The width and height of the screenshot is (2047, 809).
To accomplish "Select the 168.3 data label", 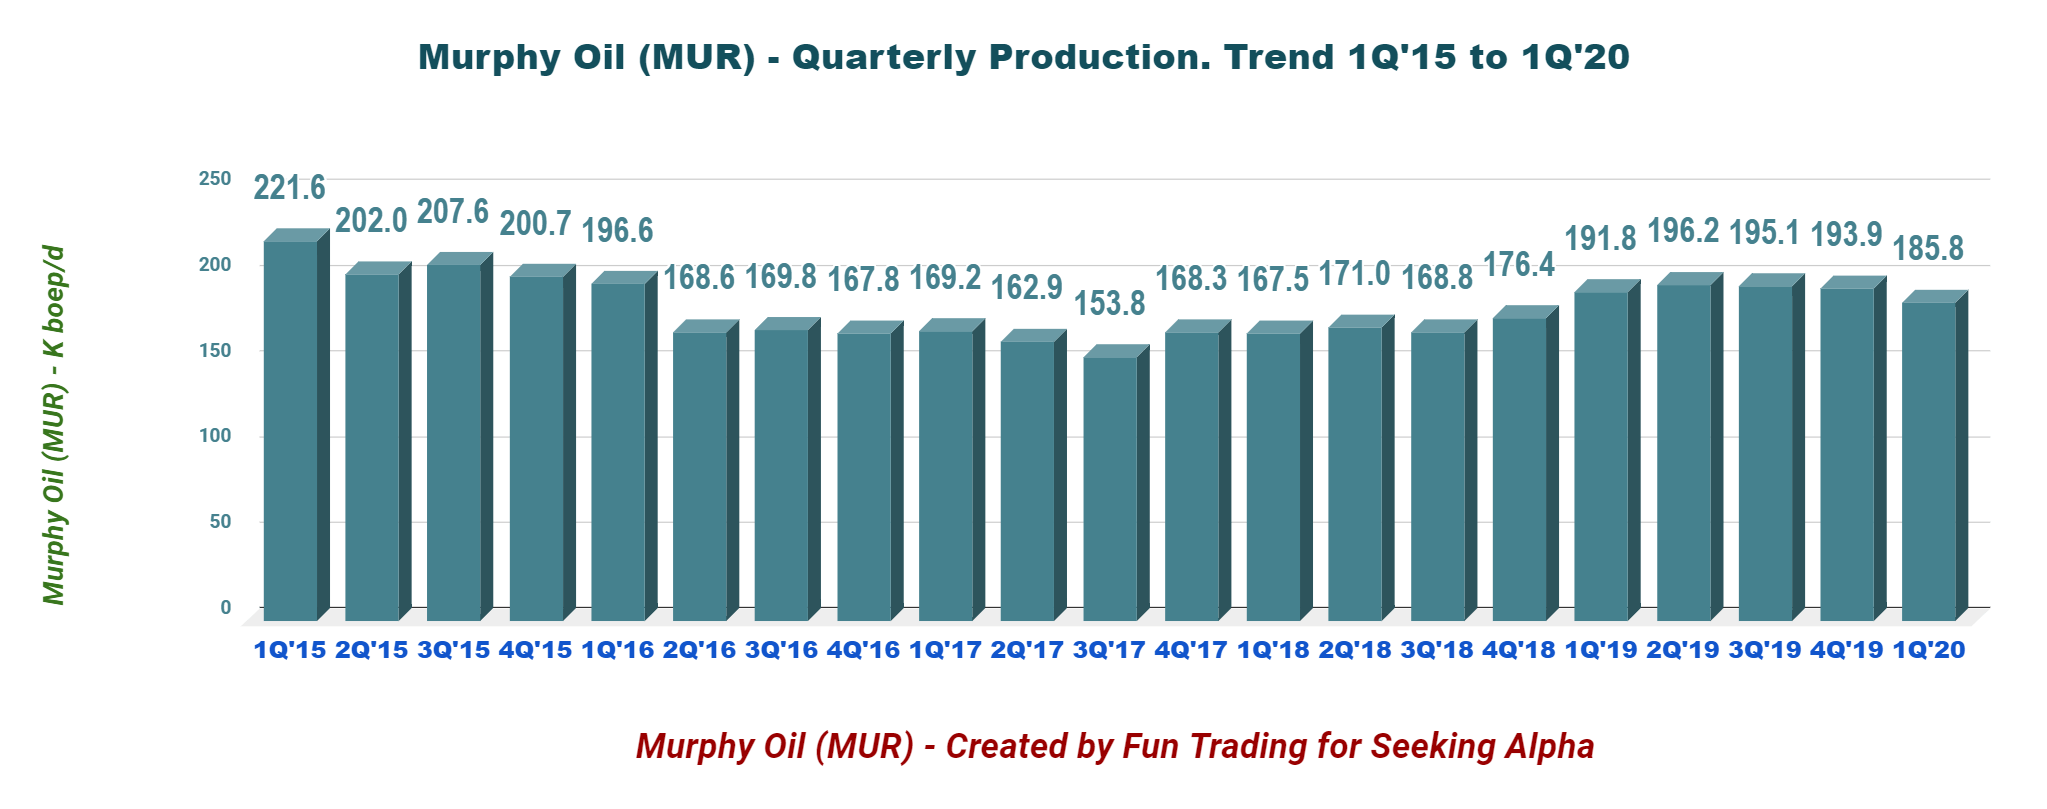I will [1191, 278].
